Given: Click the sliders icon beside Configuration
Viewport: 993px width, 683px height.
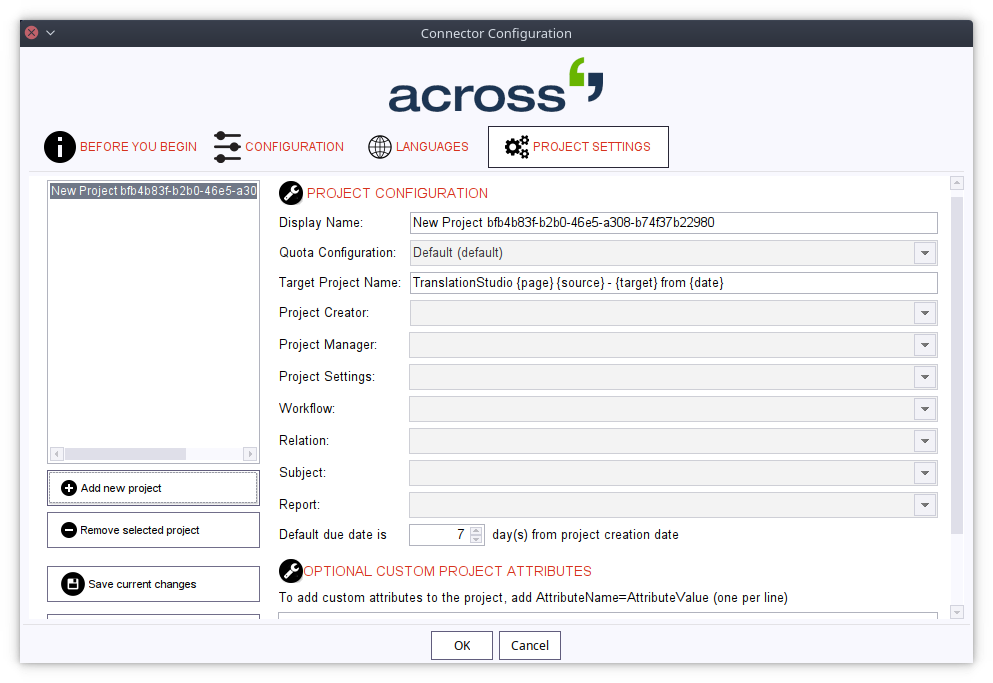Looking at the screenshot, I should coord(227,147).
